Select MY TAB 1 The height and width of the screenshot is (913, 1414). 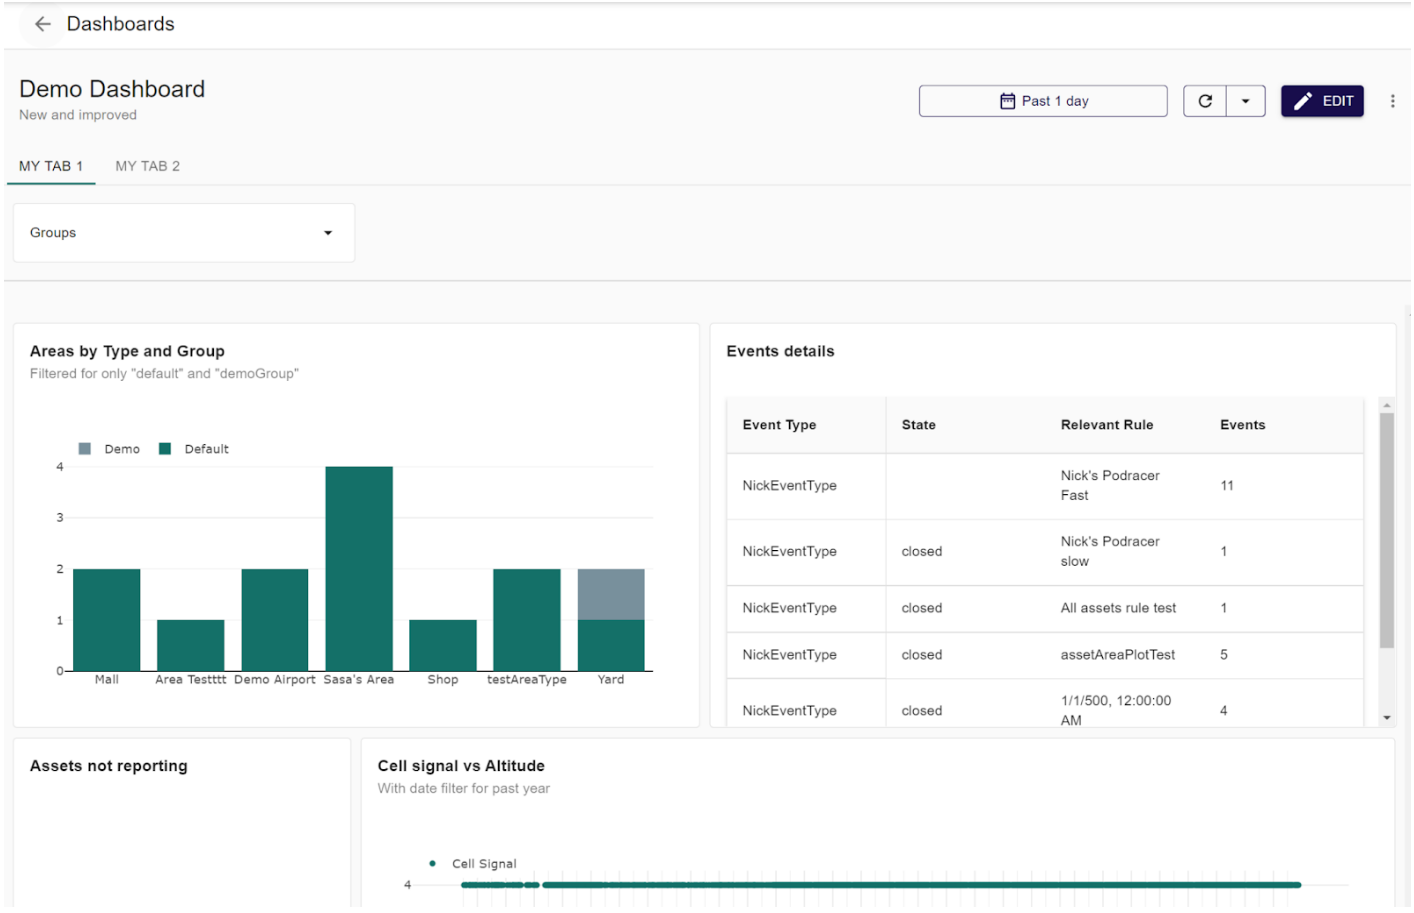coord(51,166)
